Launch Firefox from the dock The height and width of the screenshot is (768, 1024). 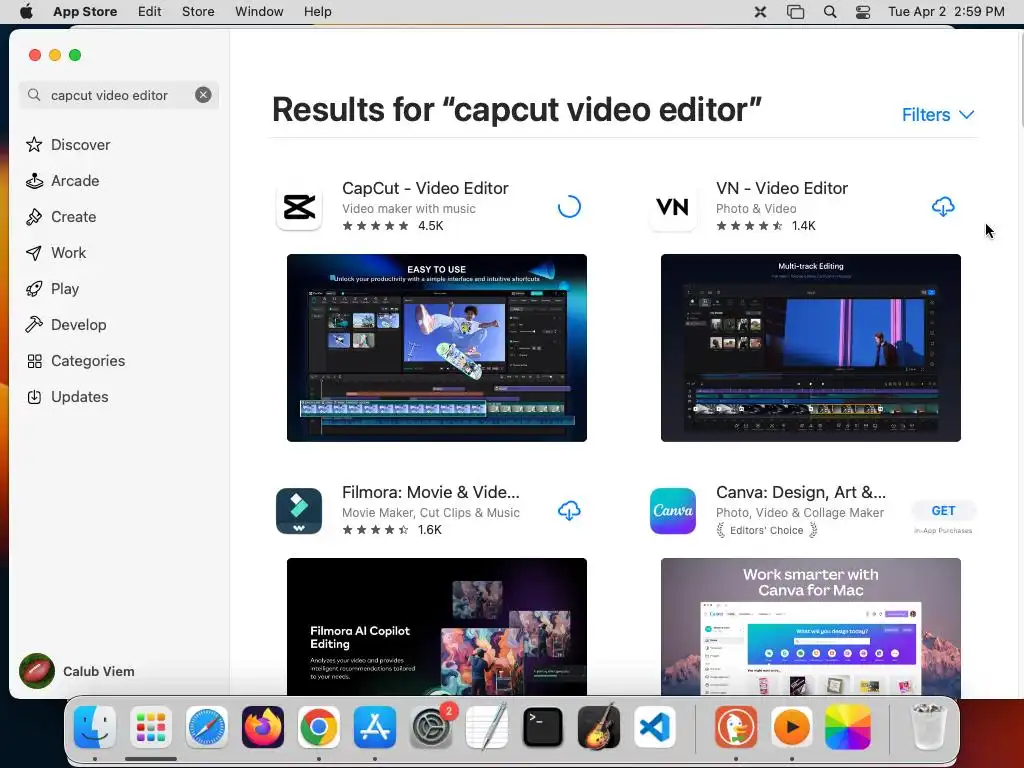pos(263,727)
